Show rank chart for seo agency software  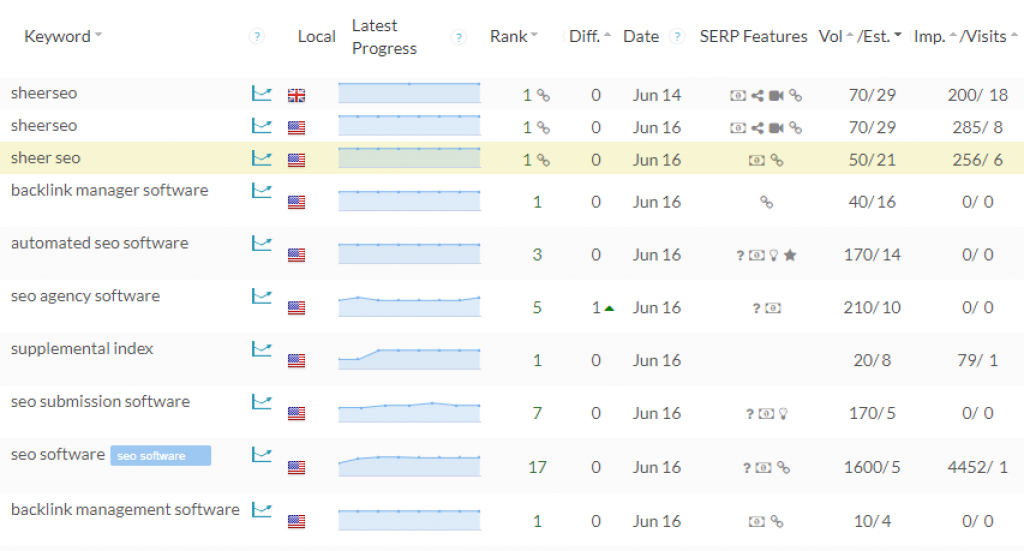pos(262,296)
